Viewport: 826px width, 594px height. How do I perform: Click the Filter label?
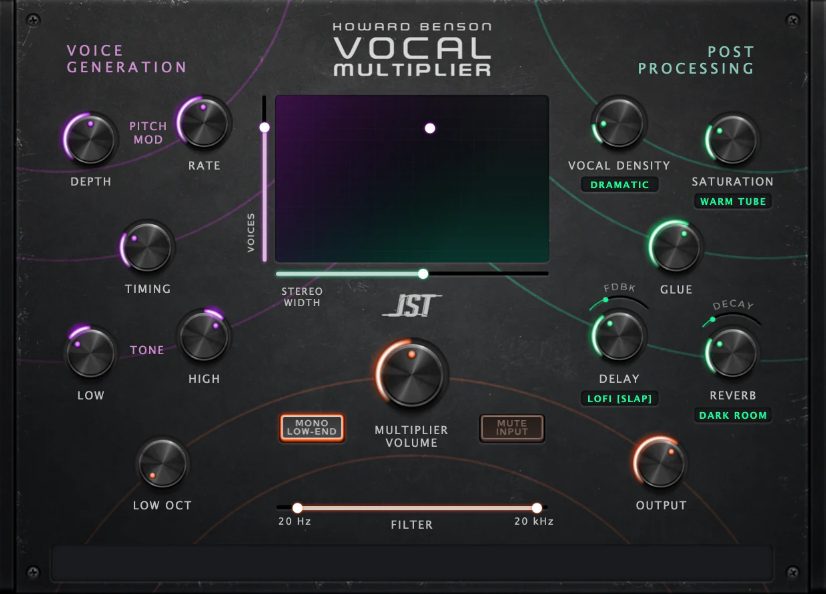coord(411,525)
